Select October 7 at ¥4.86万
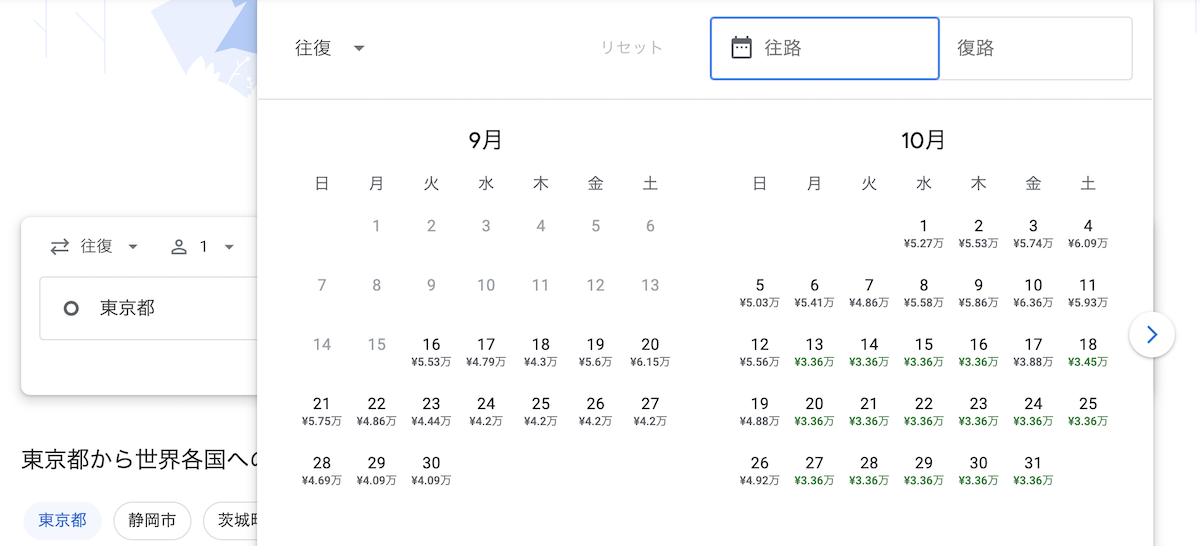1200x546 pixels. pyautogui.click(x=869, y=292)
